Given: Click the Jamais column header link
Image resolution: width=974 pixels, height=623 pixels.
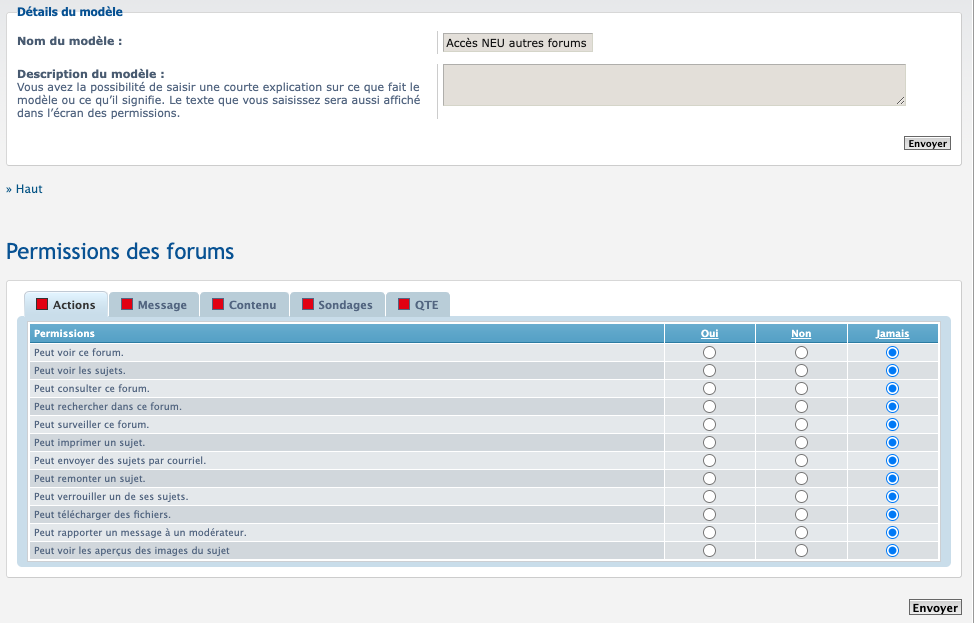Looking at the screenshot, I should coord(892,334).
